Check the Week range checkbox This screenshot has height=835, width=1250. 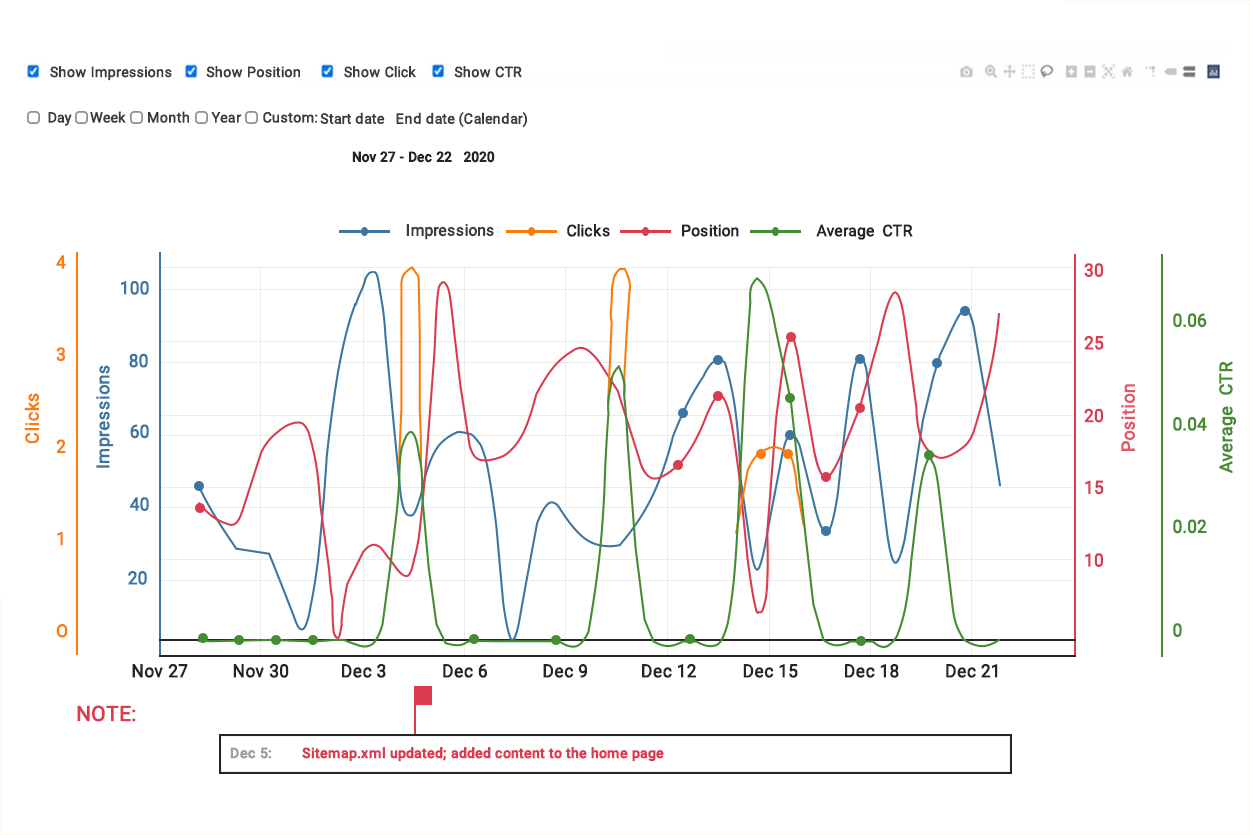pyautogui.click(x=82, y=117)
